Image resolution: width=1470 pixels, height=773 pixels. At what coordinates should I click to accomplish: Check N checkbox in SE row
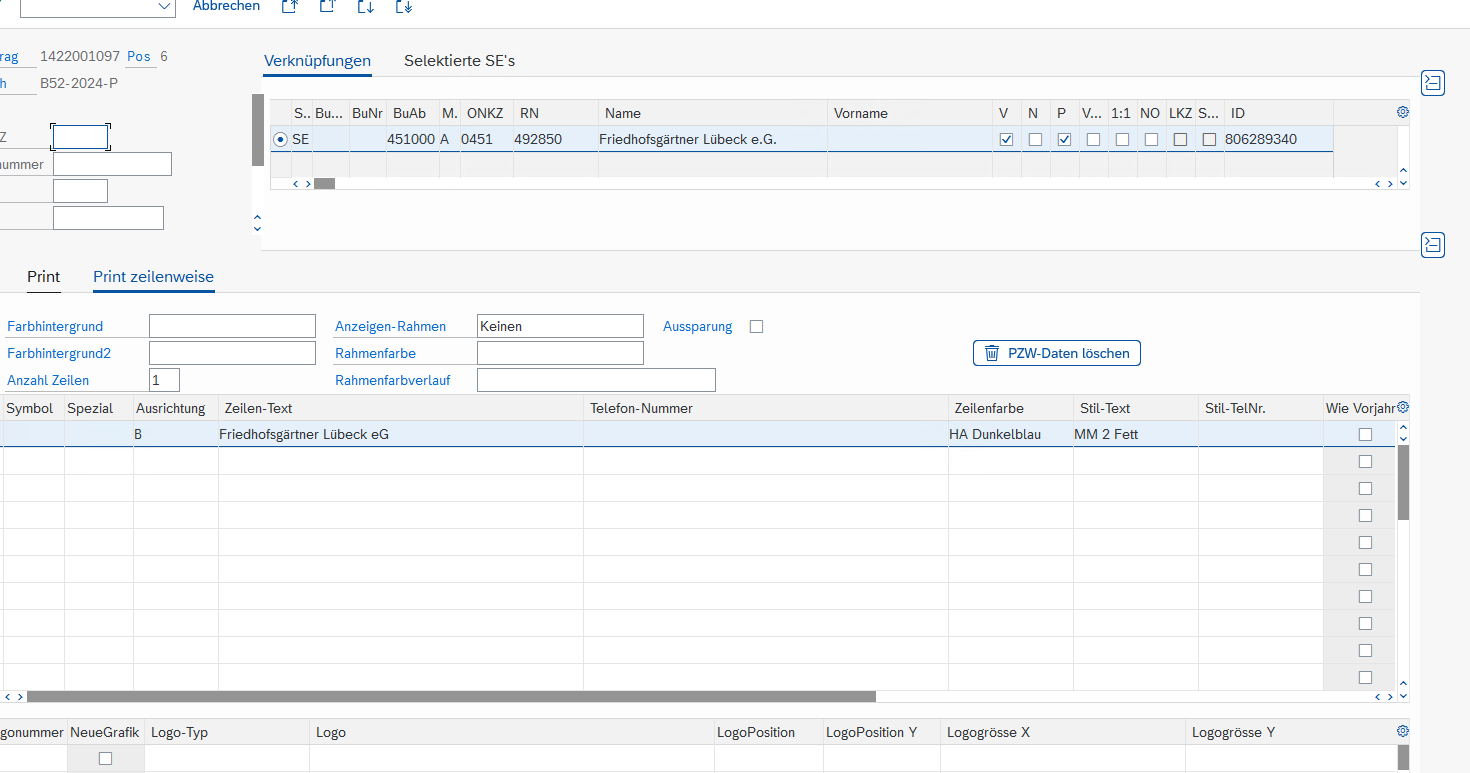tap(1035, 140)
